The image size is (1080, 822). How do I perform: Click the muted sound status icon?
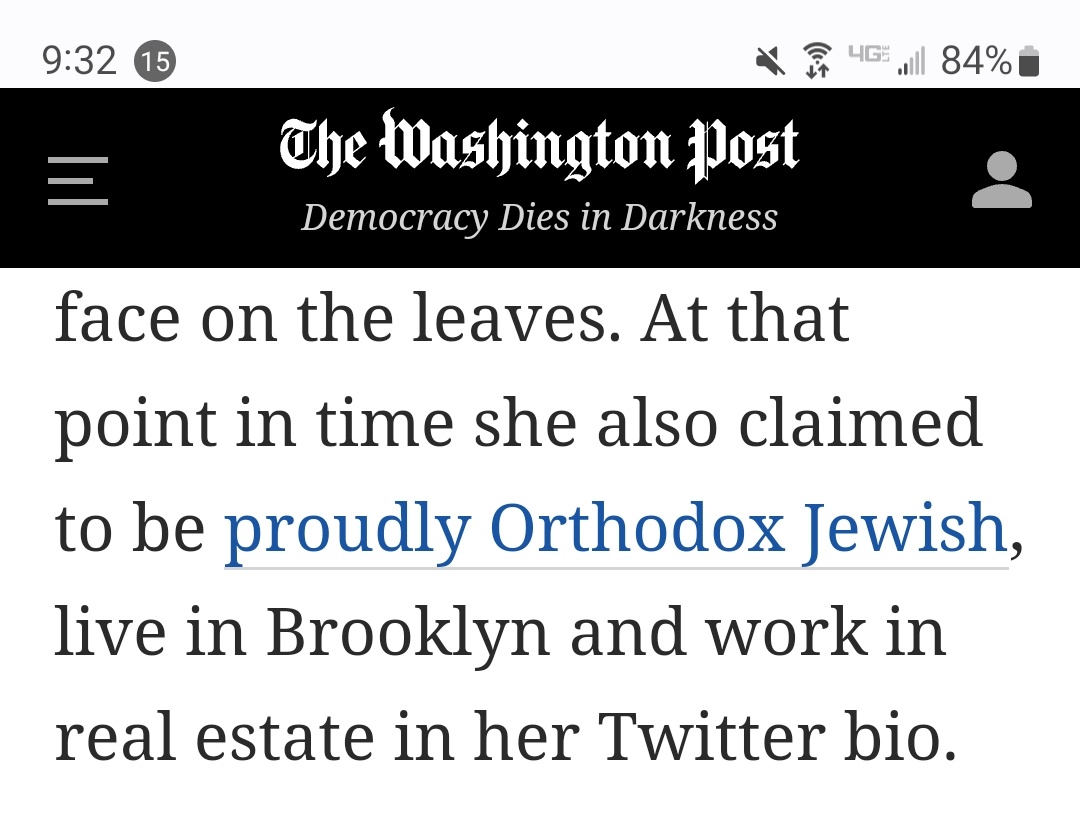(x=771, y=61)
